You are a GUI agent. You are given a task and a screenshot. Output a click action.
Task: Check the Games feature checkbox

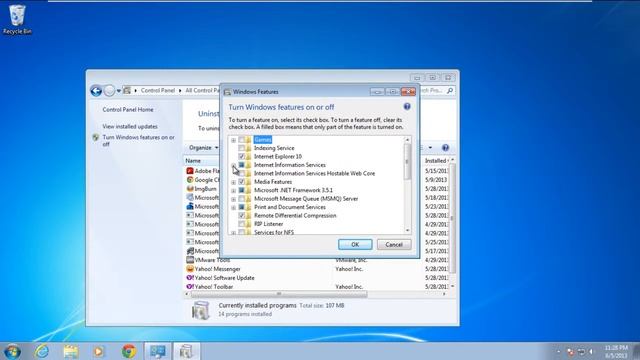pyautogui.click(x=242, y=140)
